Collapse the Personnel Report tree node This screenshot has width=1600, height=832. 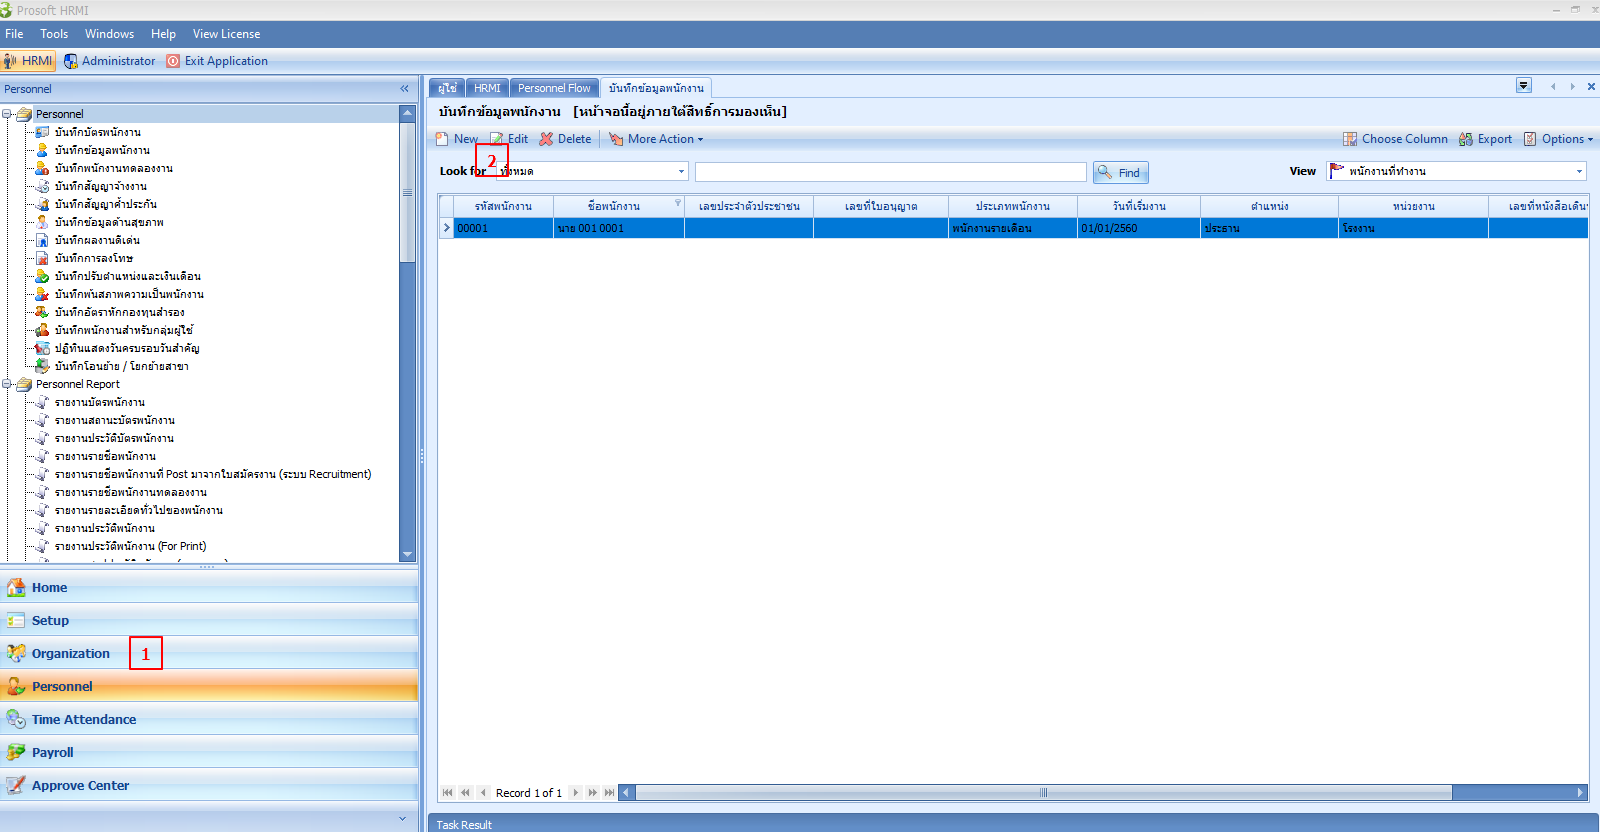click(7, 384)
